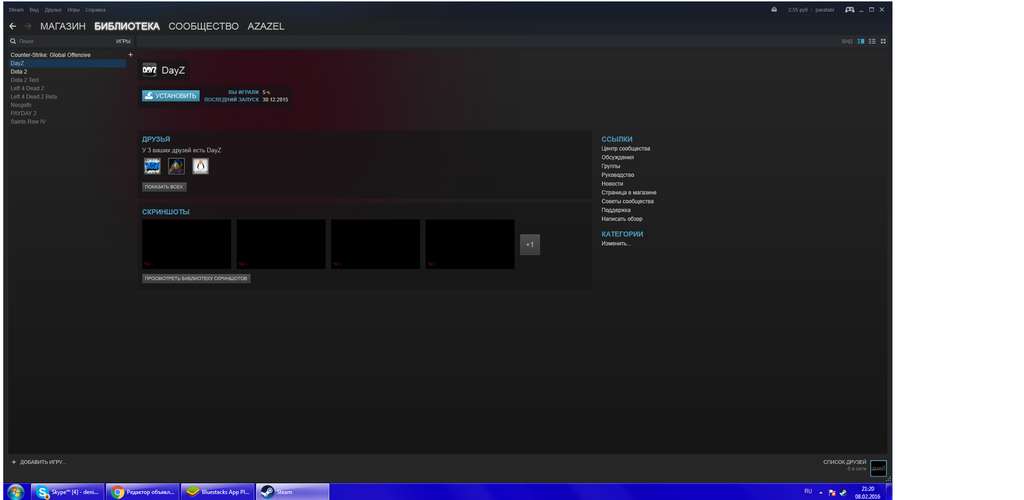This screenshot has height=500, width=1024.
Task: Open the Центр сообщества link
Action: tap(625, 148)
